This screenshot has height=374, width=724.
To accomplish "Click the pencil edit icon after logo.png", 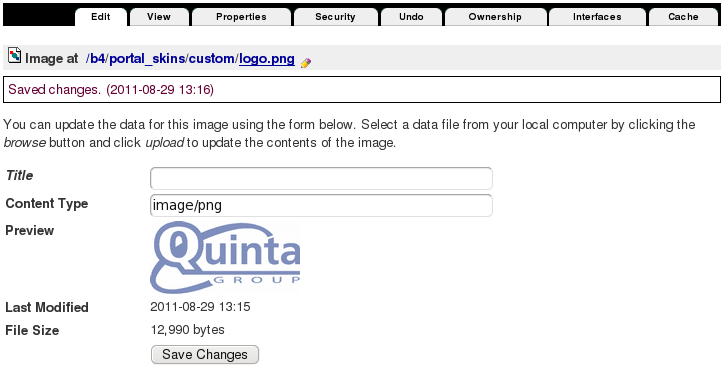I will point(306,63).
